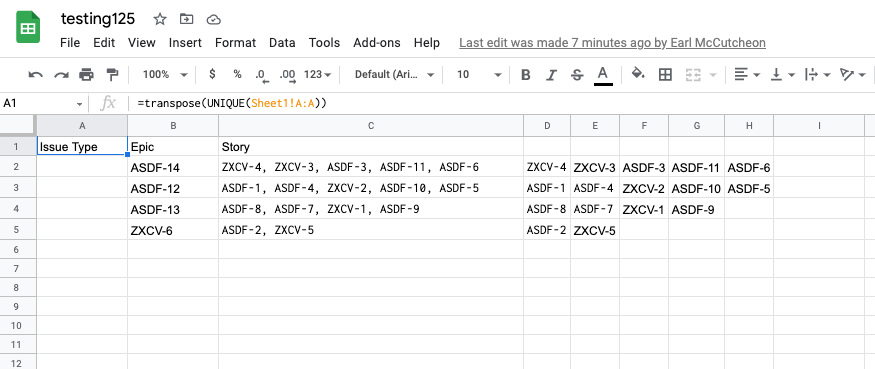Toggle strikethrough formatting
Image resolution: width=875 pixels, height=369 pixels.
577,75
